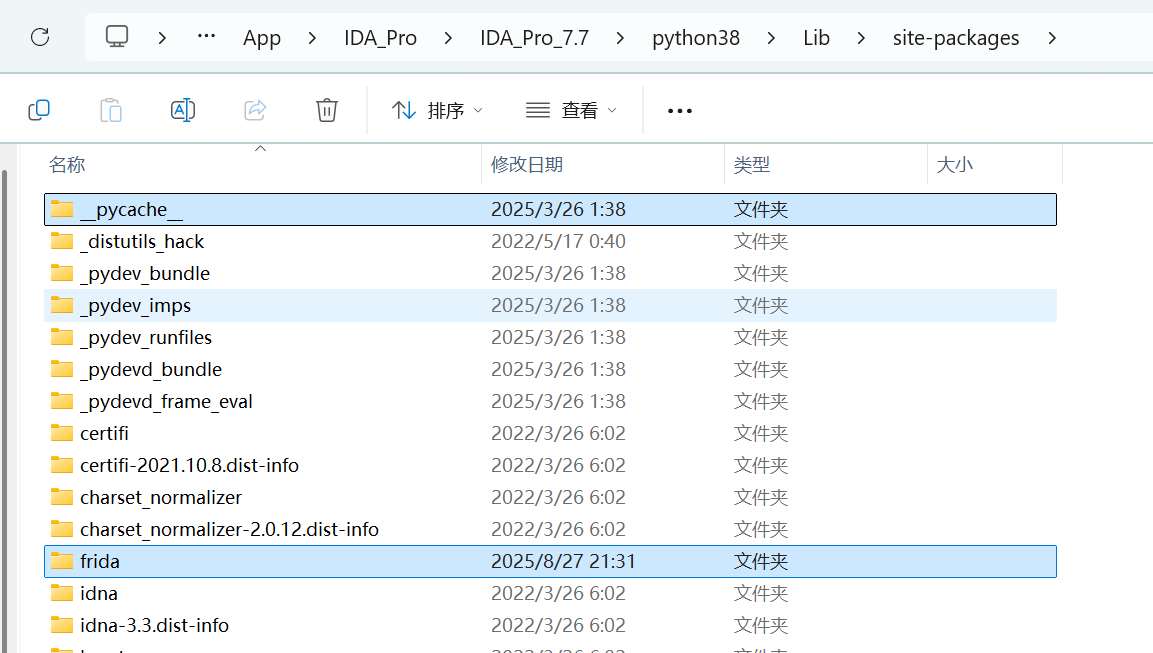This screenshot has height=653, width=1153.
Task: Sort by the 大小 column header
Action: [x=954, y=165]
